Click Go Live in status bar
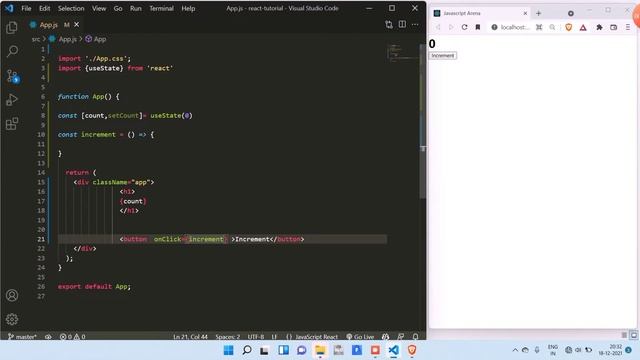 (360, 337)
